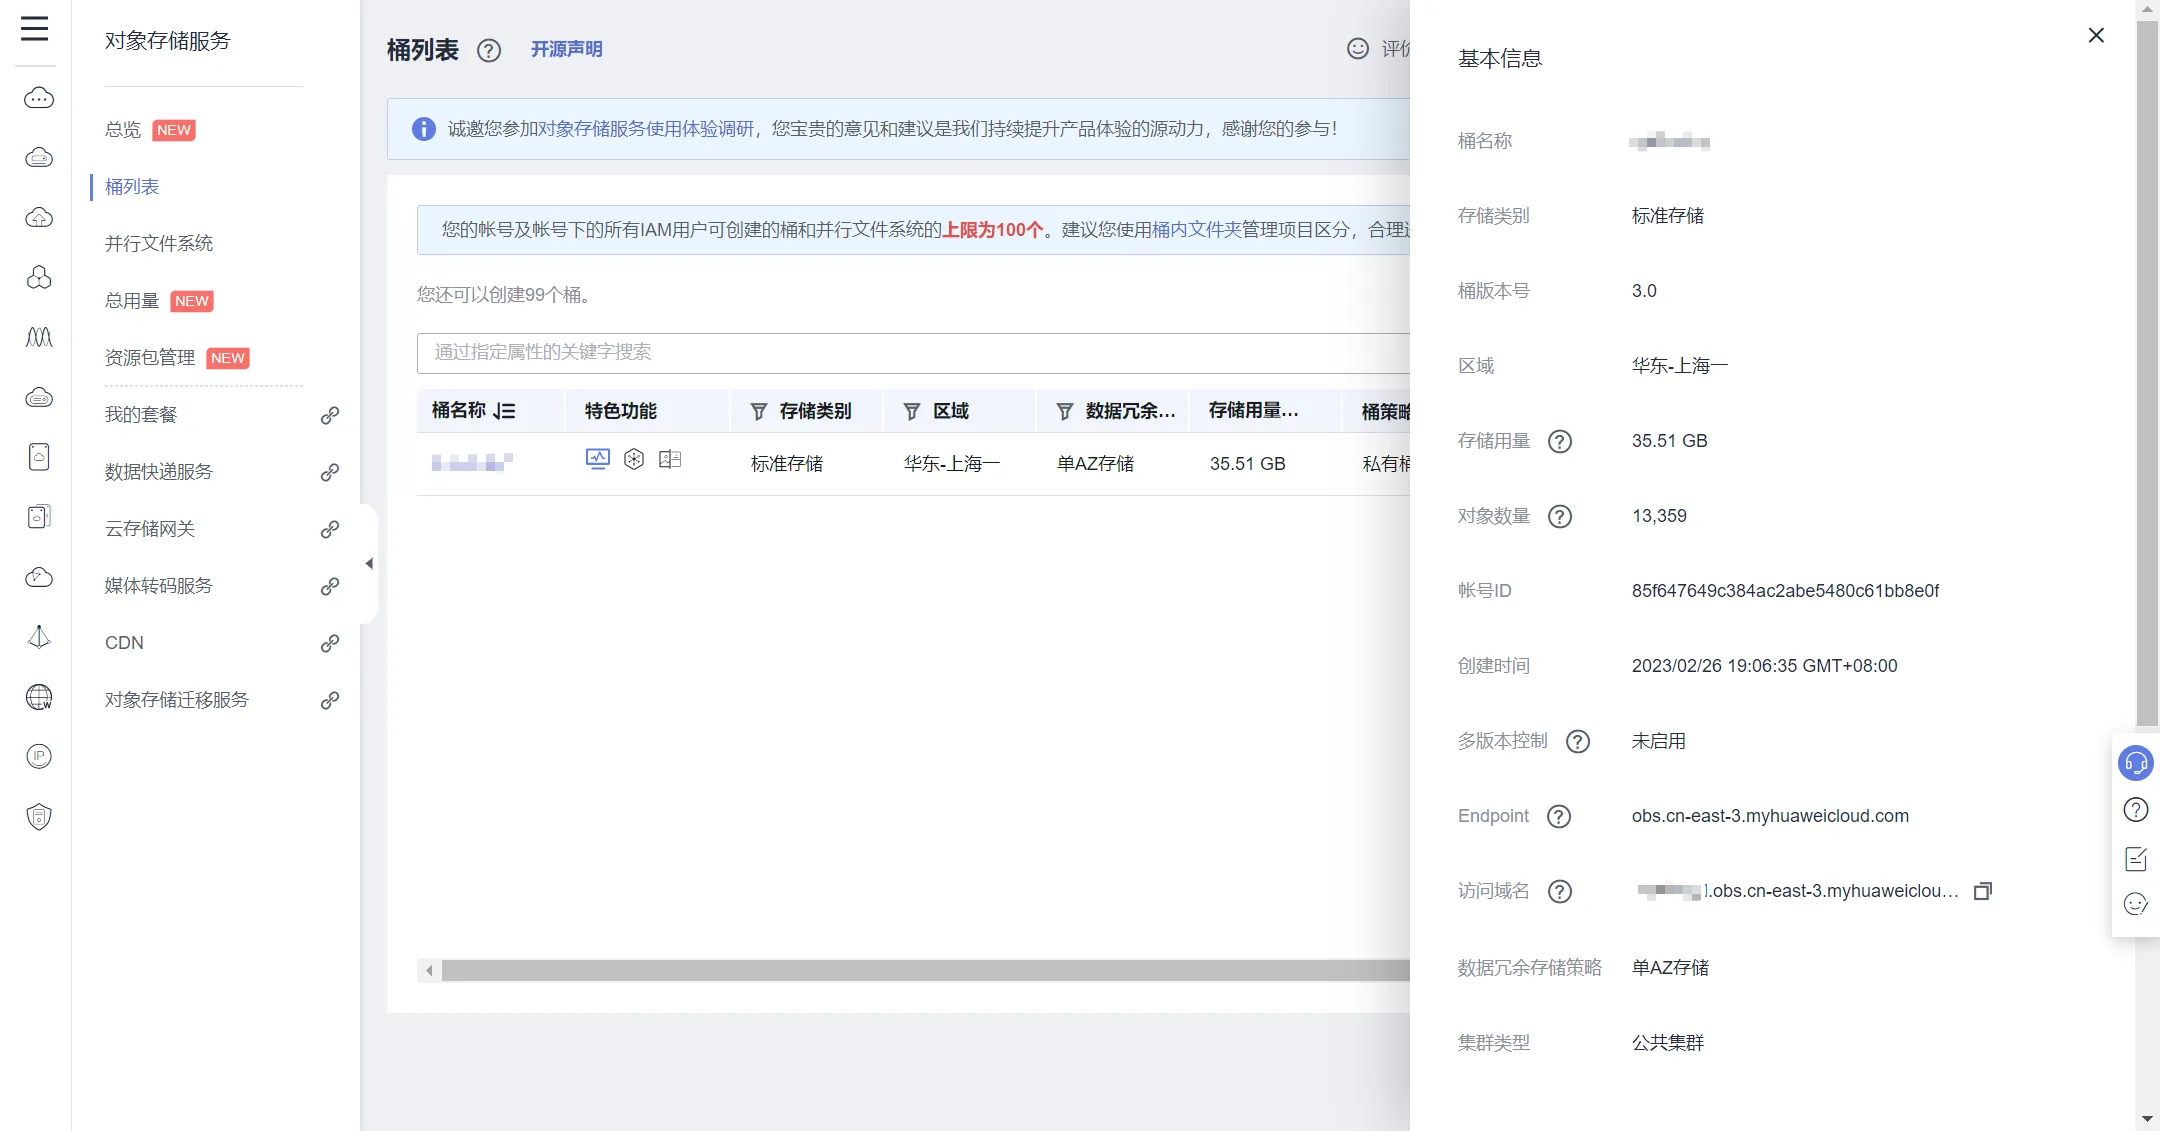Open the 开源声明 link

click(x=566, y=49)
